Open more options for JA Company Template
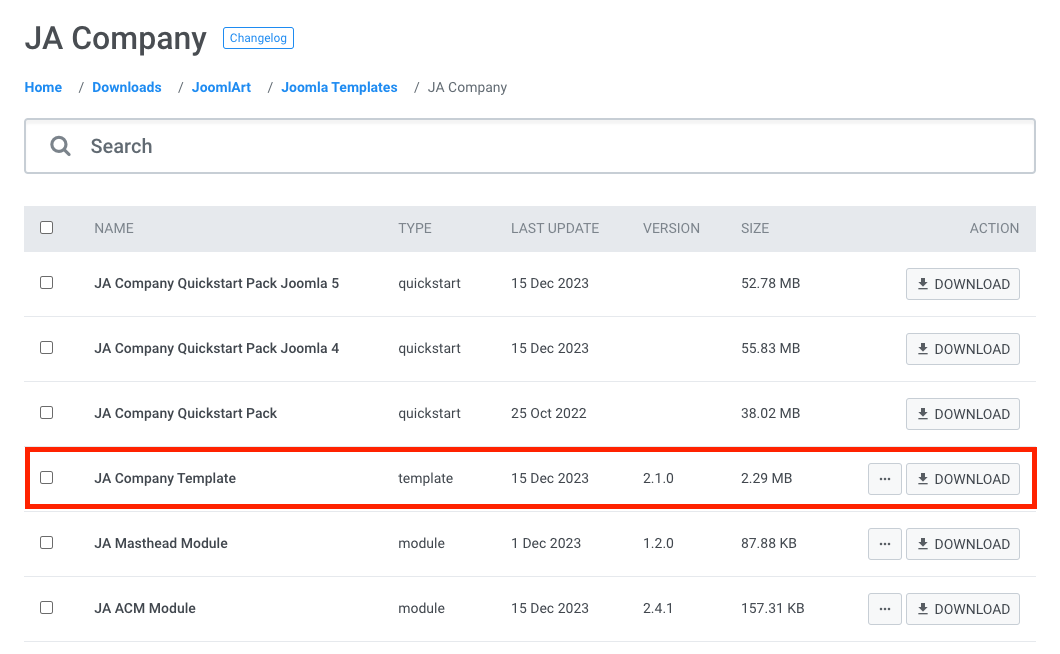Viewport: 1060px width, 654px height. click(884, 479)
